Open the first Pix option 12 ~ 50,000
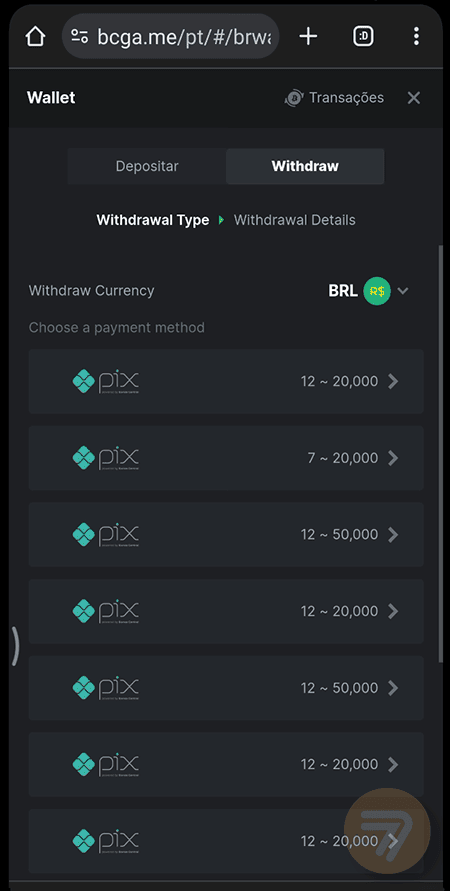 pos(226,535)
